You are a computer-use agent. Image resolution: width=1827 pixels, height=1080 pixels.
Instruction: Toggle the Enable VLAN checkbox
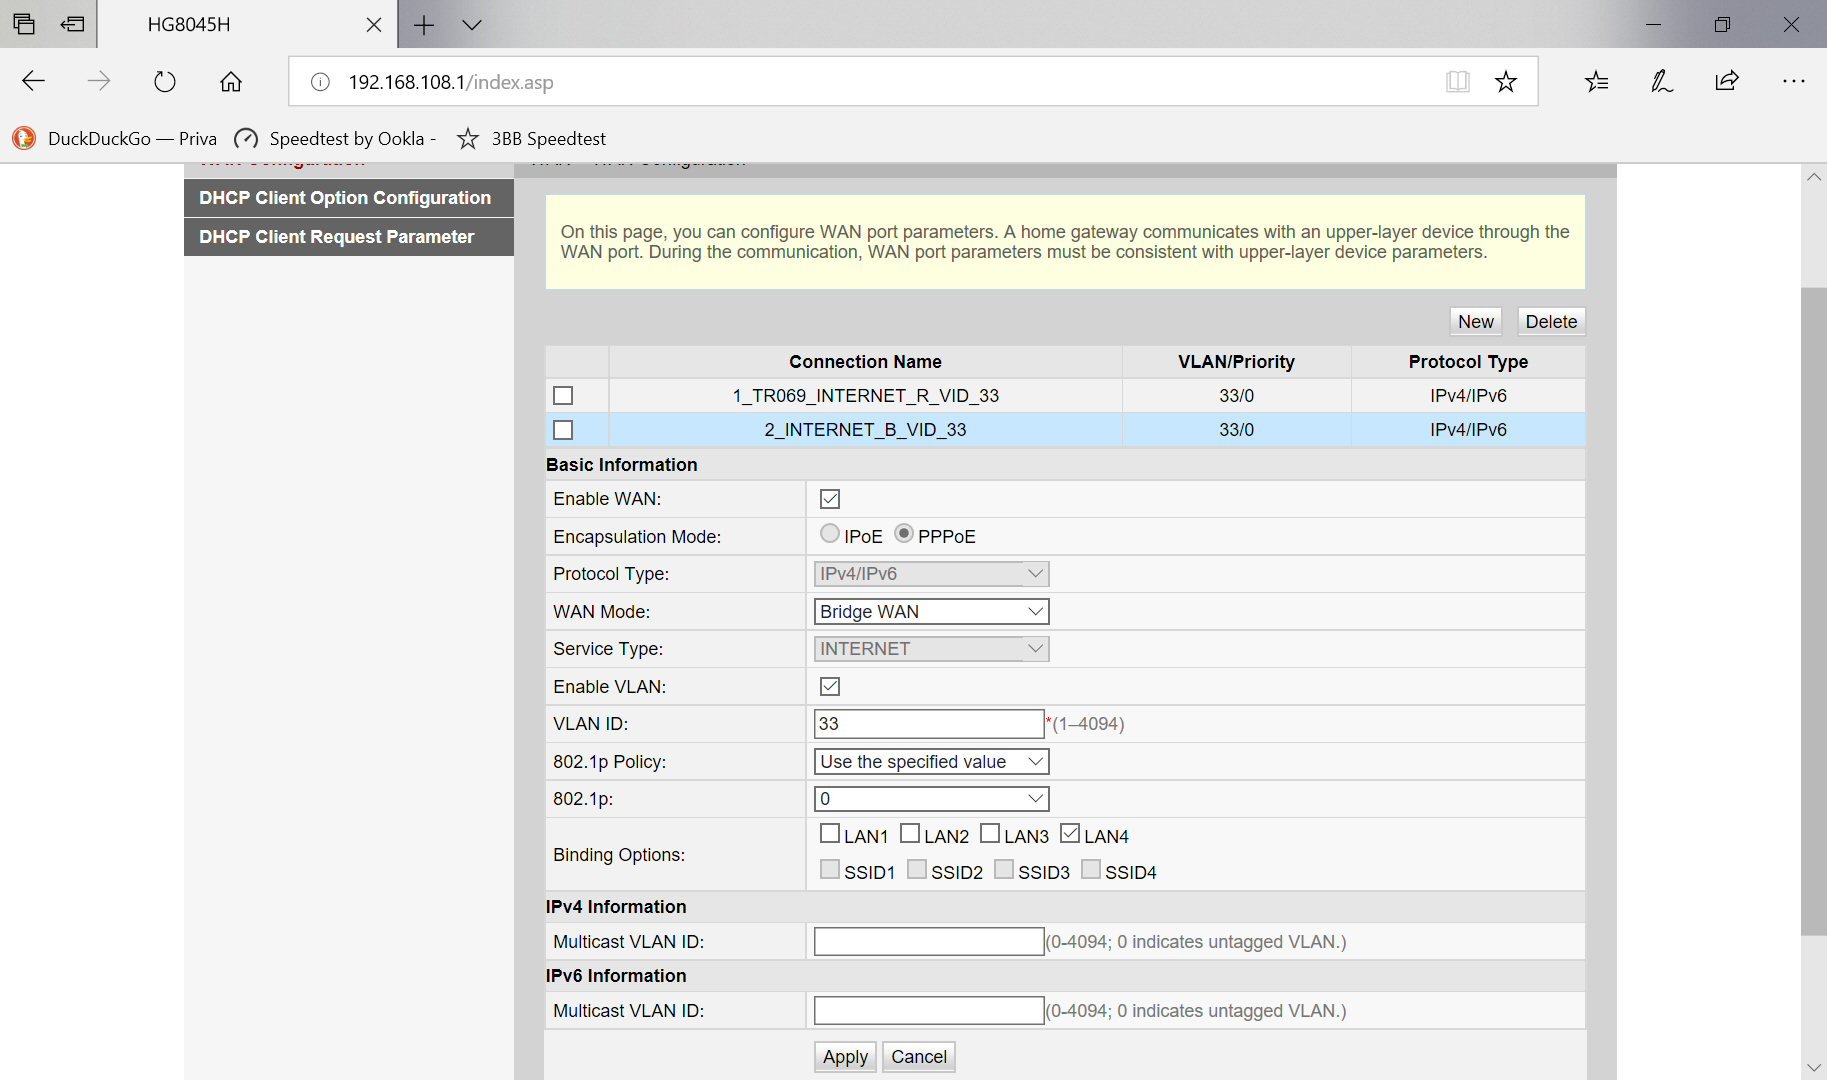click(x=830, y=687)
